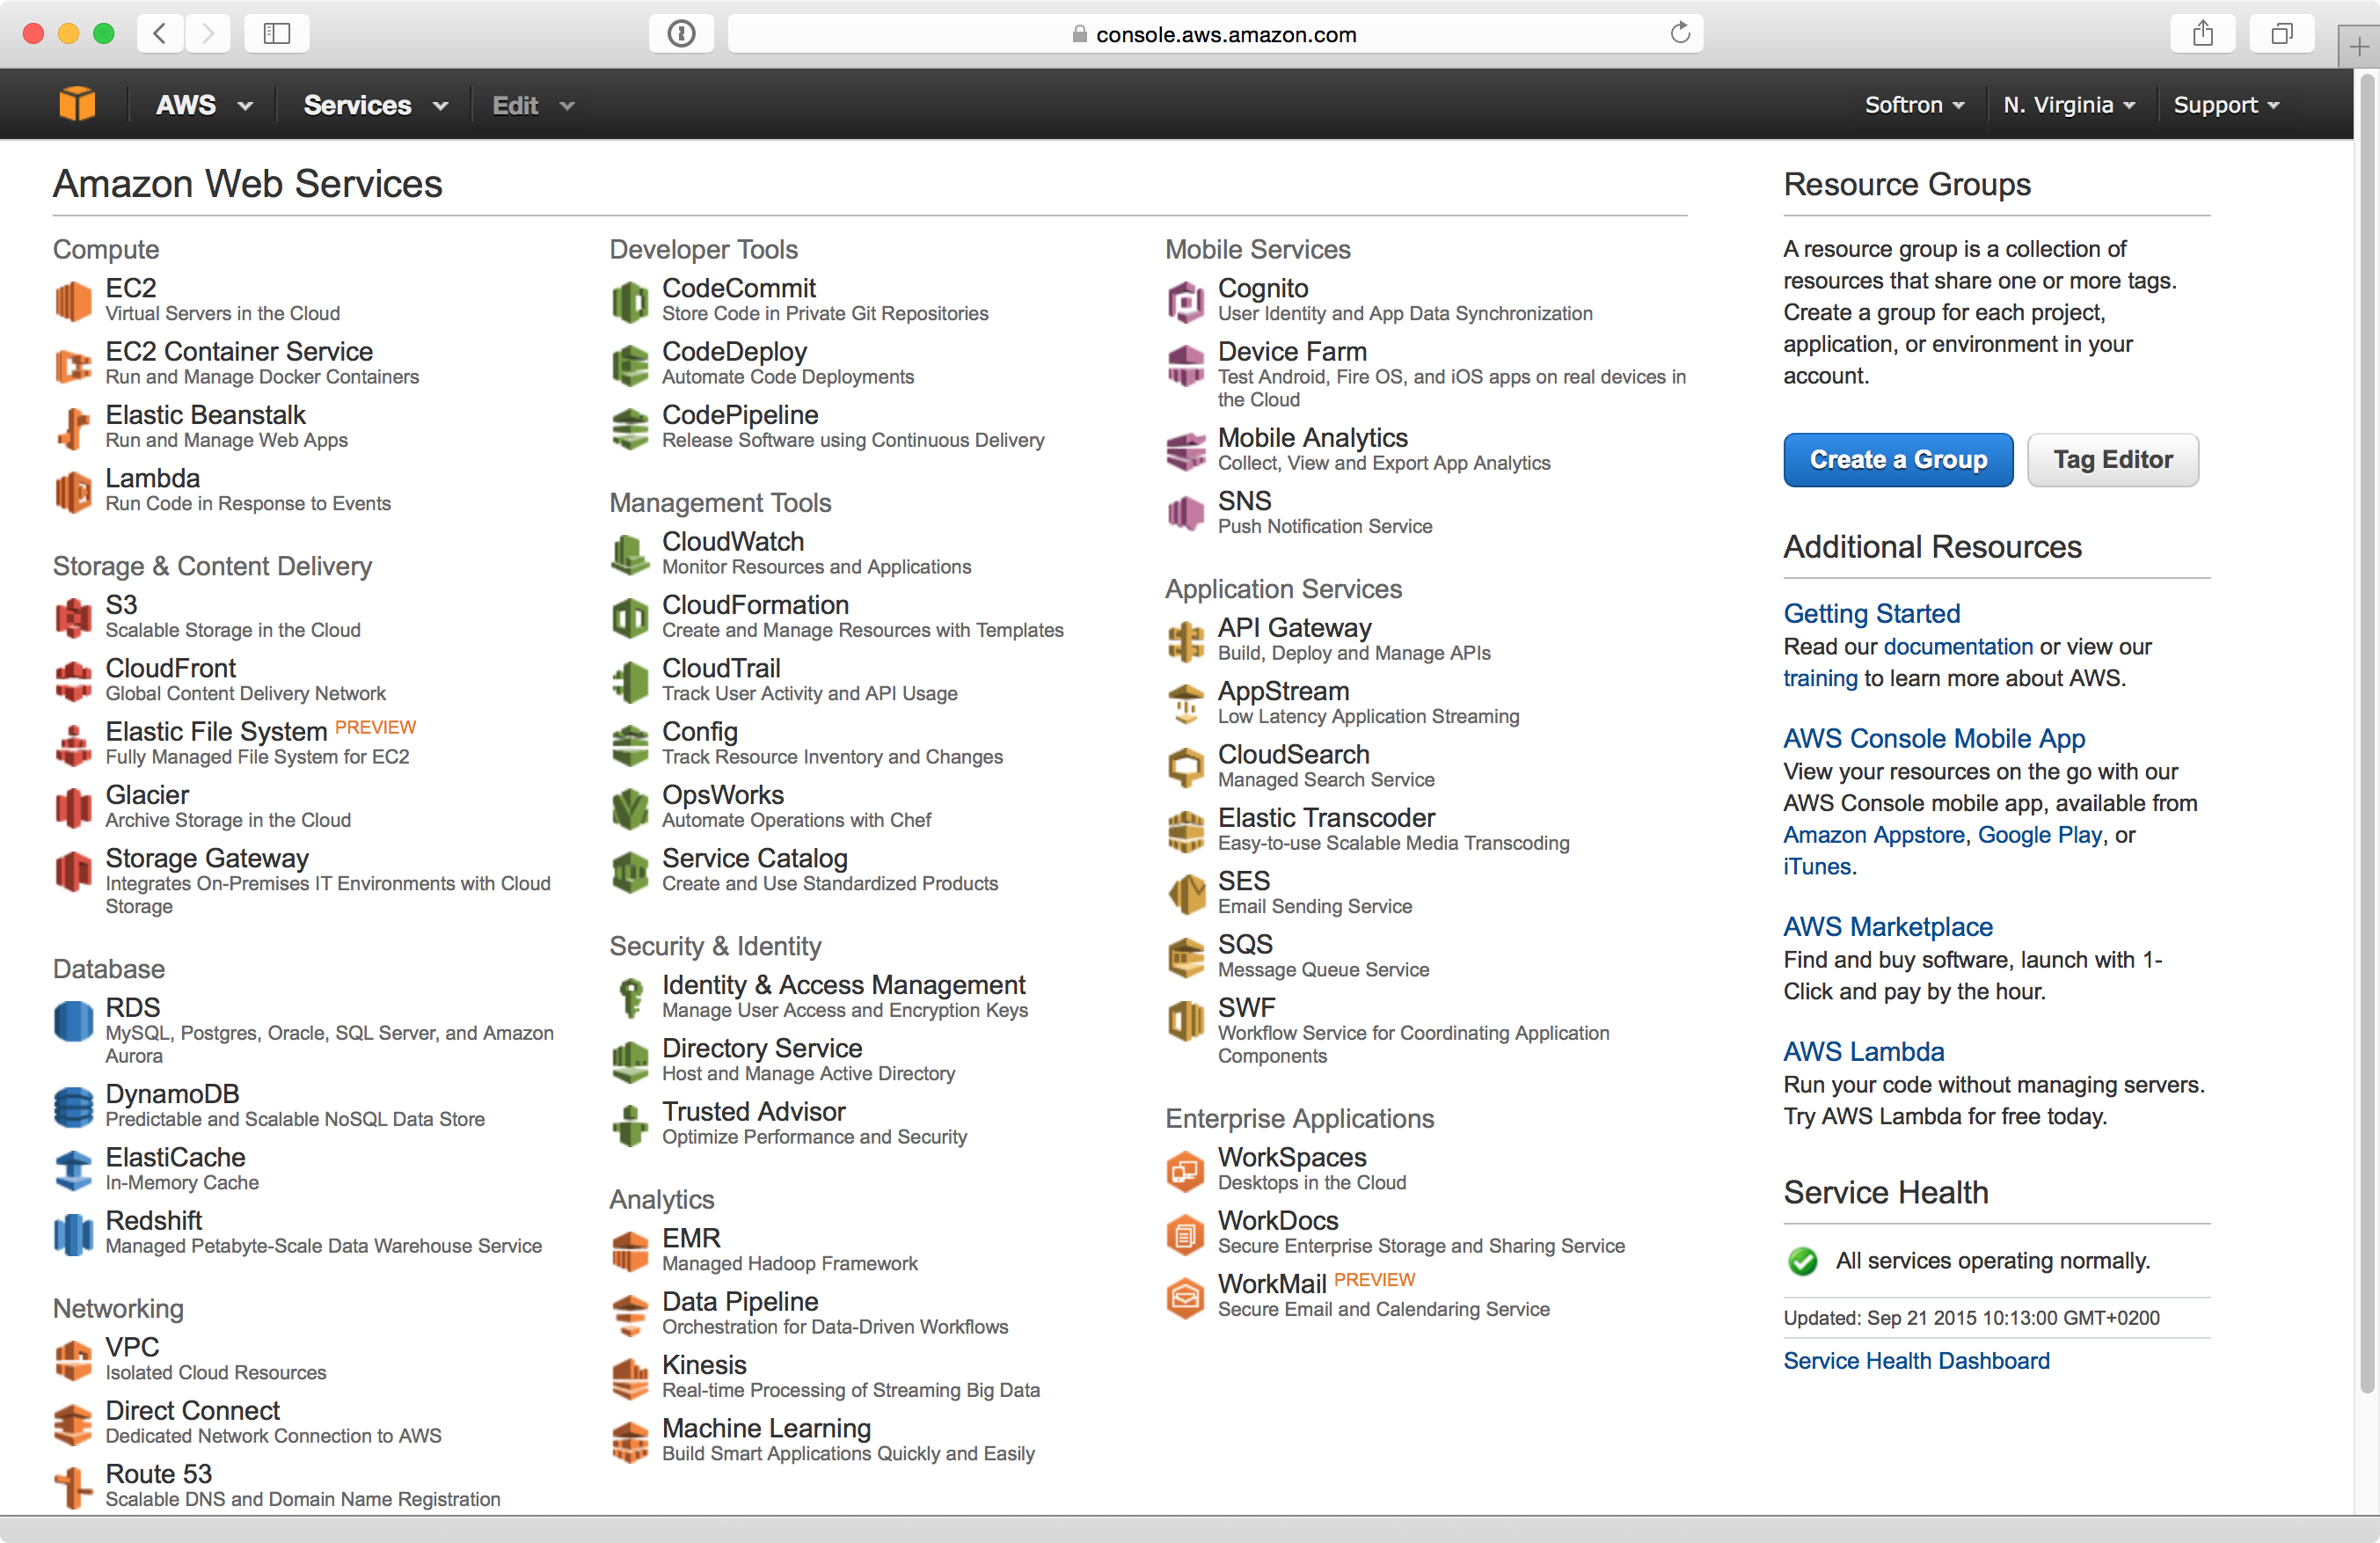Open the Tag Editor button
Screen dimensions: 2380x1543
pos(2112,460)
